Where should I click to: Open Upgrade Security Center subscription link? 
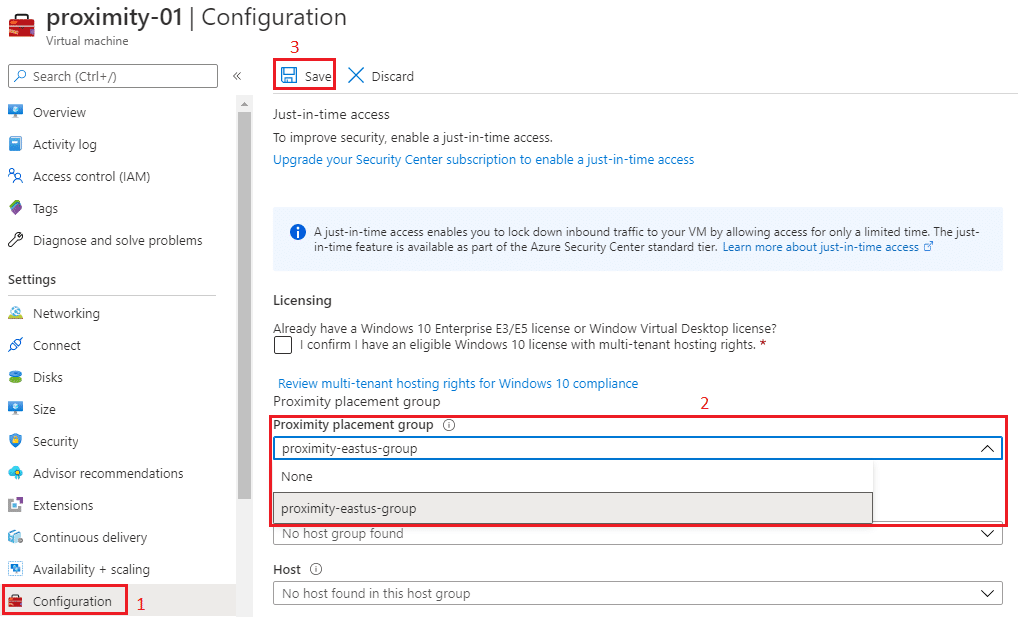point(484,160)
